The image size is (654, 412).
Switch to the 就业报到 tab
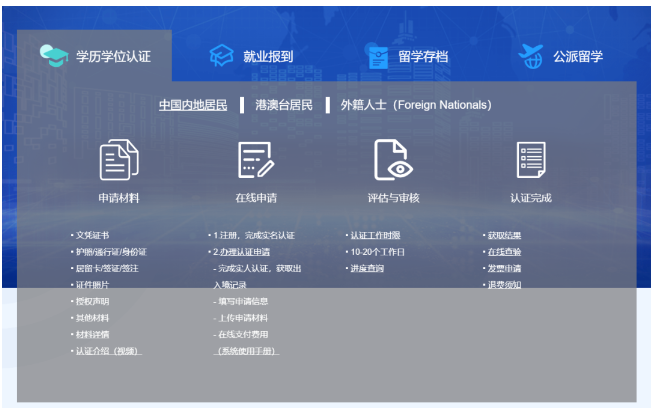(x=251, y=56)
